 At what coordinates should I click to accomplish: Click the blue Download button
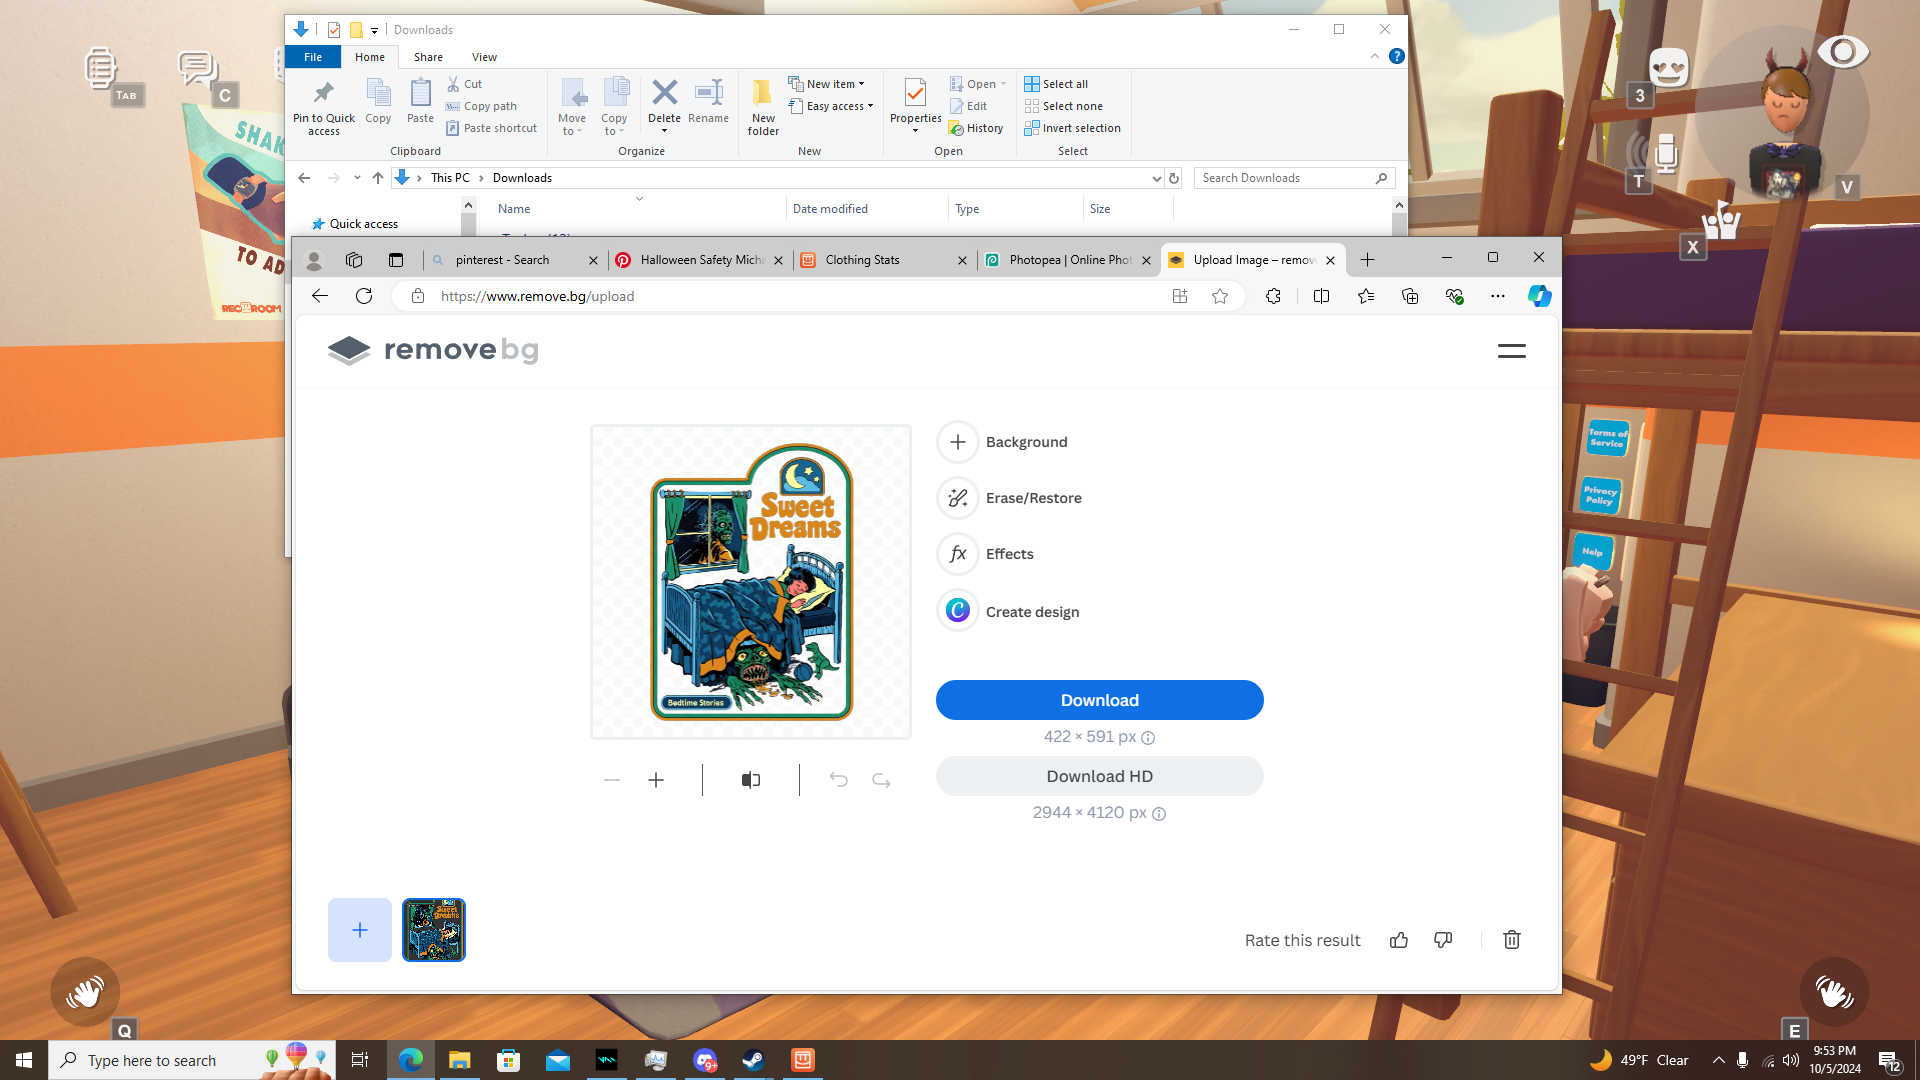[x=1099, y=700]
